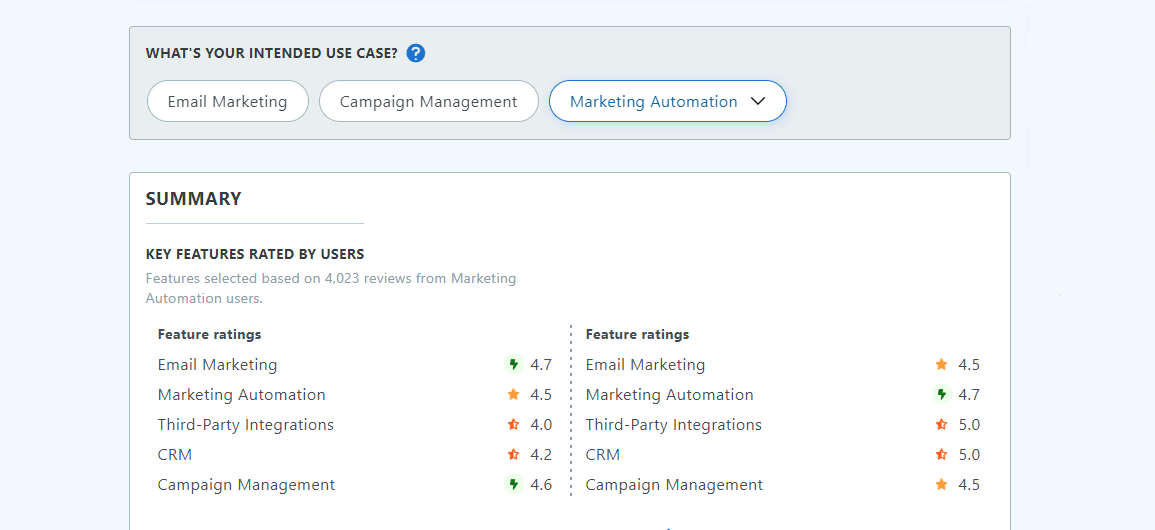Click the use case help question-mark icon

tap(416, 53)
